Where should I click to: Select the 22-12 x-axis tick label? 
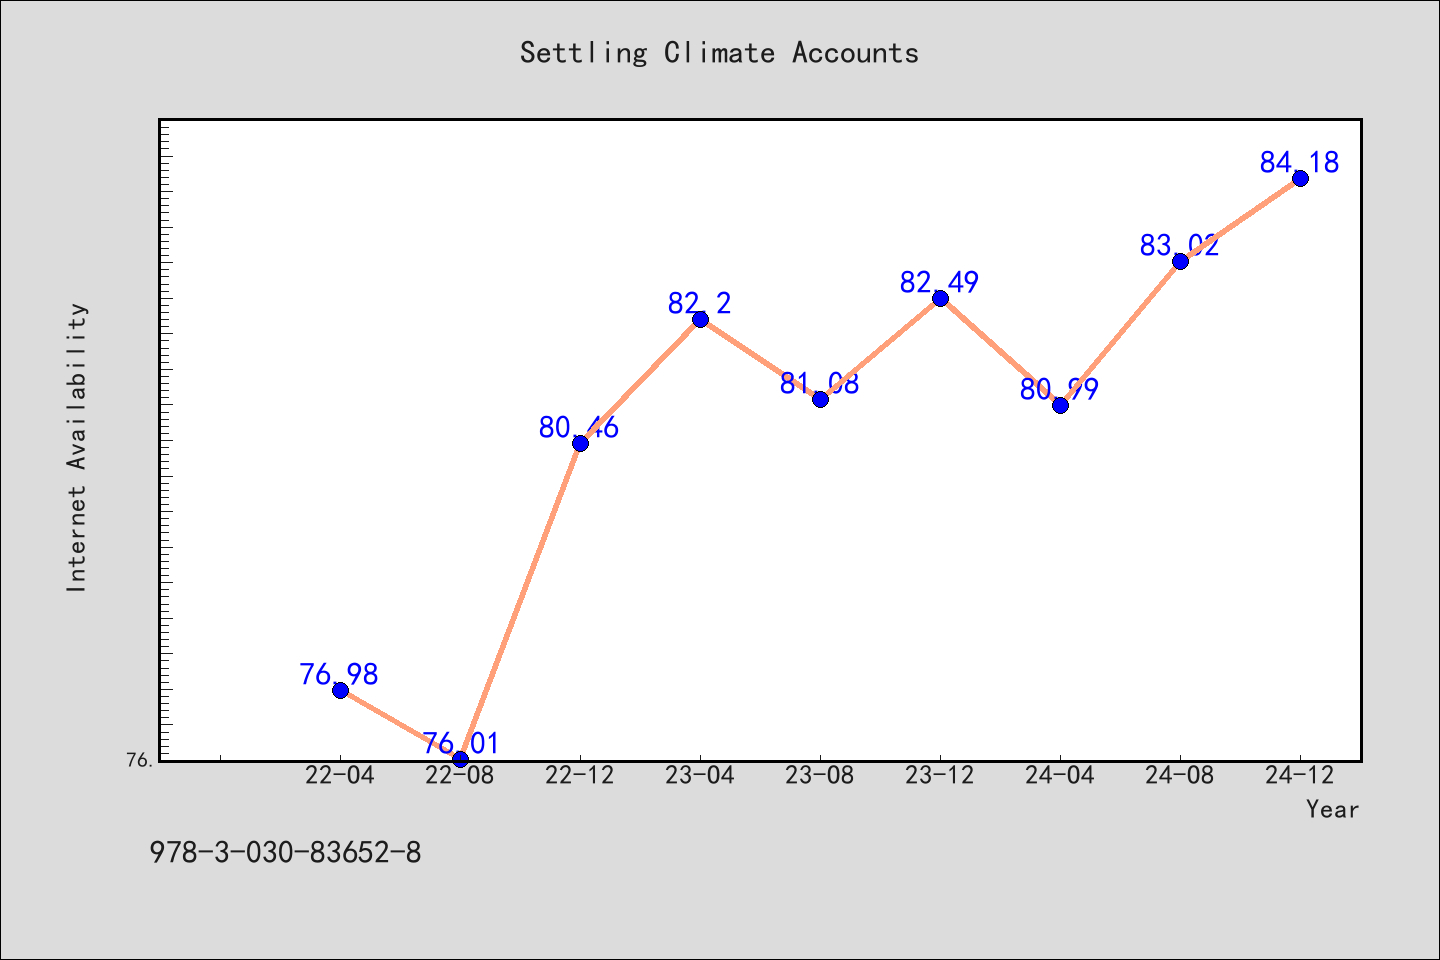point(580,775)
